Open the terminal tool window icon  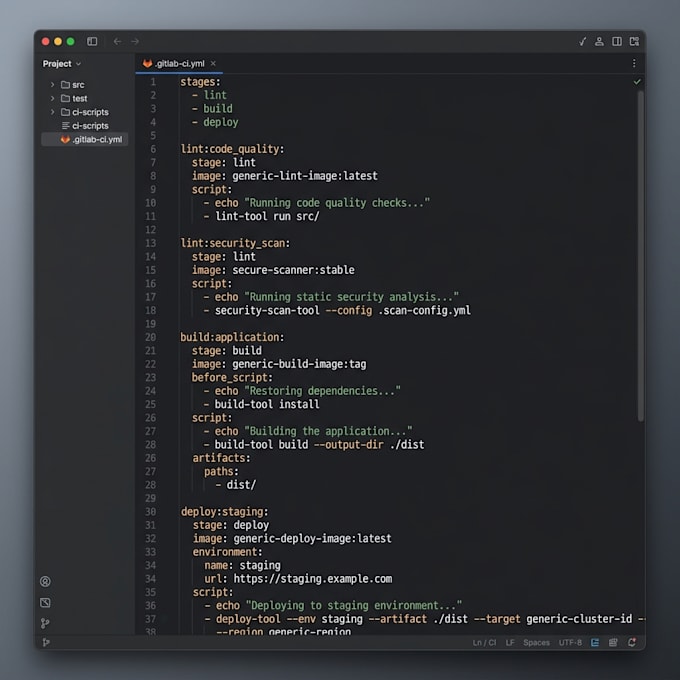(x=45, y=602)
